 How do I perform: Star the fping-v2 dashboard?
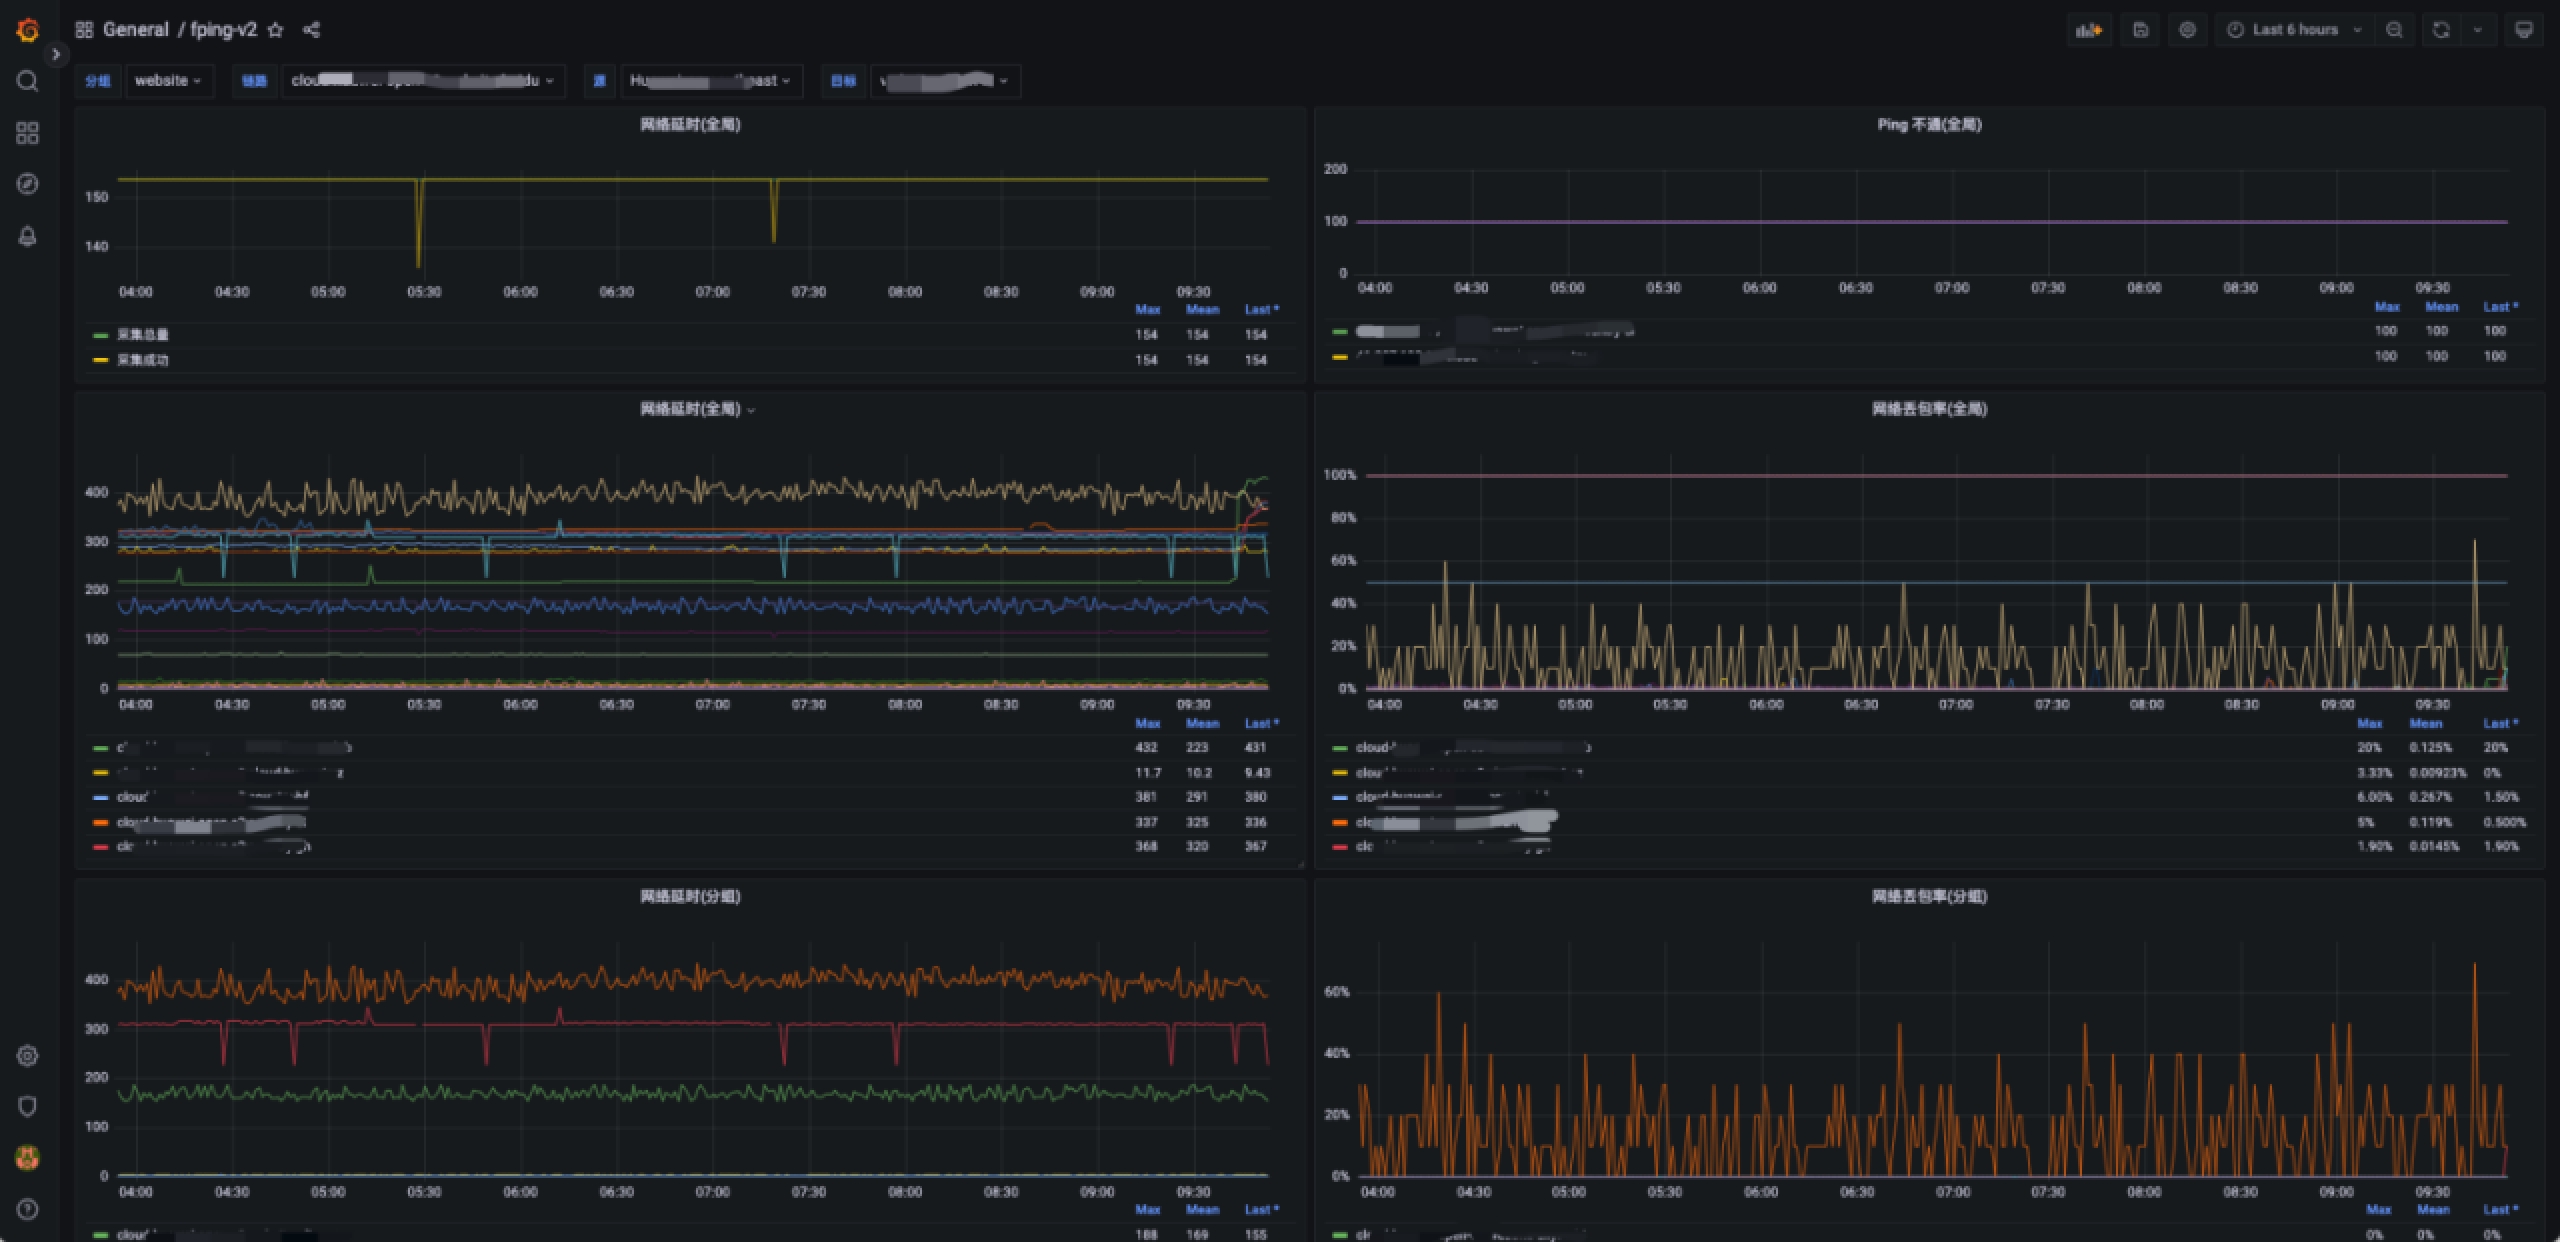click(x=276, y=30)
